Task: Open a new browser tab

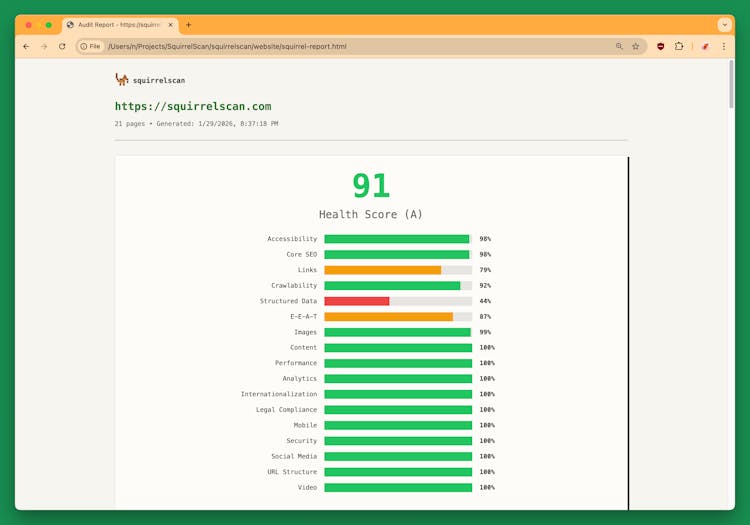Action: point(188,25)
